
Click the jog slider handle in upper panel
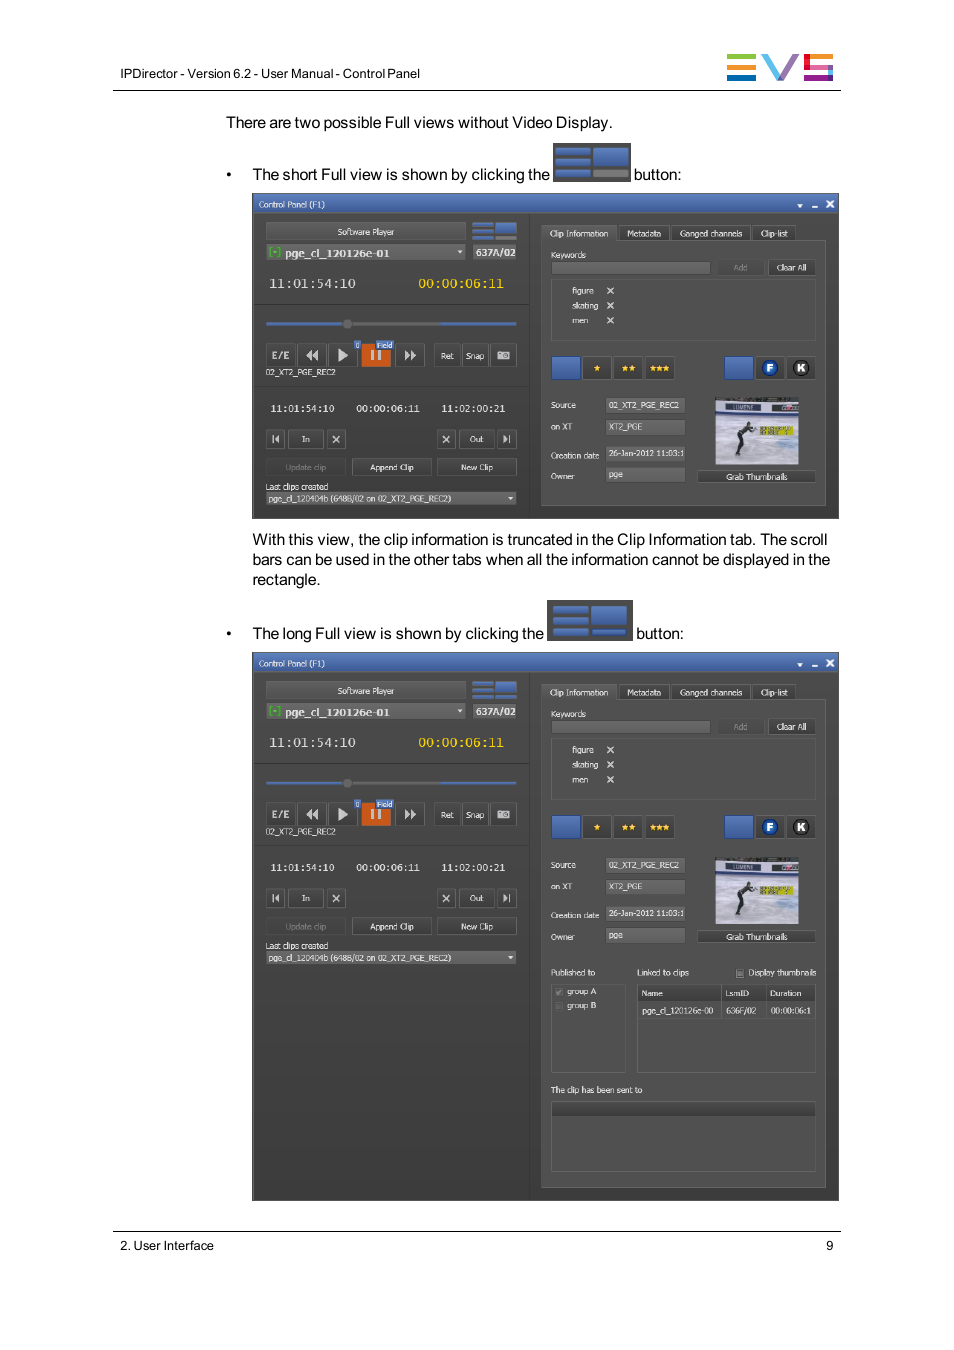[x=347, y=324]
